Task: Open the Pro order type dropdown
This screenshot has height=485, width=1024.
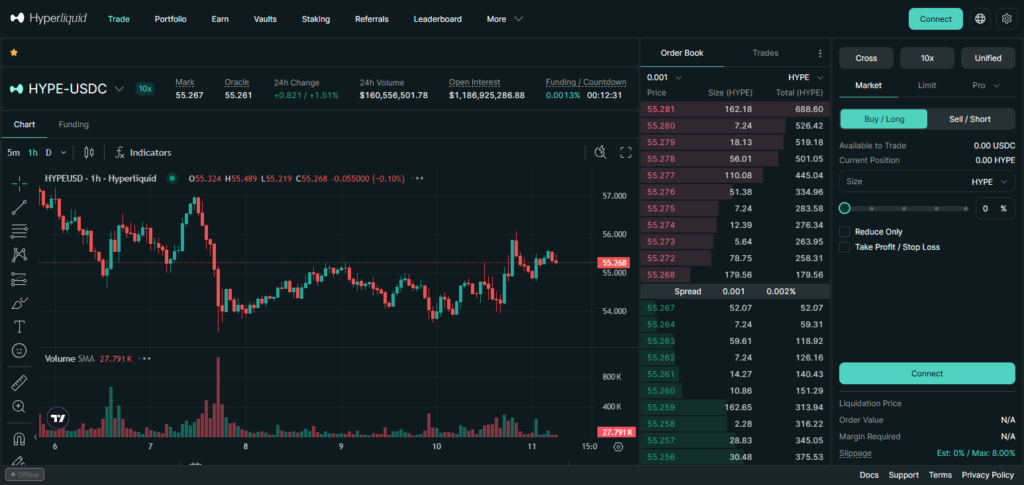Action: [x=986, y=85]
